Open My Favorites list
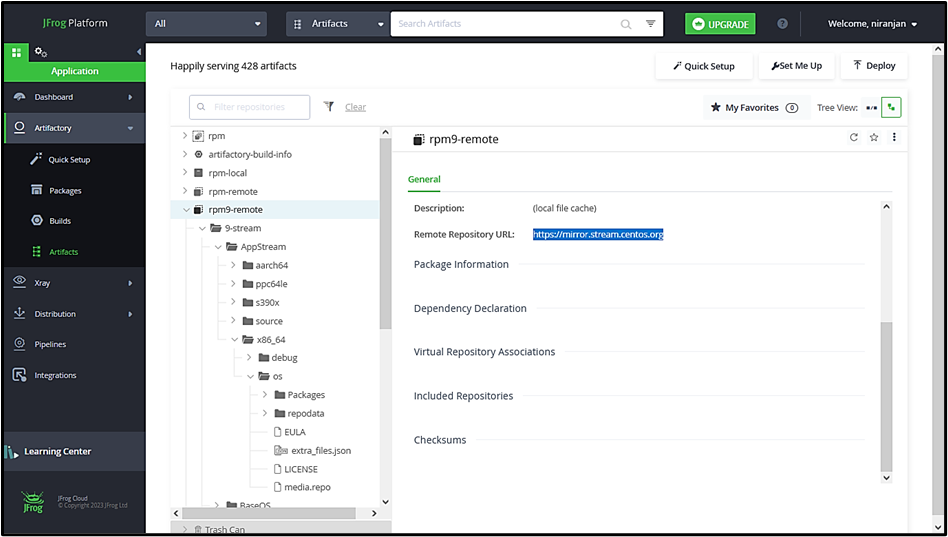Screen dimensions: 948x537 (756, 108)
